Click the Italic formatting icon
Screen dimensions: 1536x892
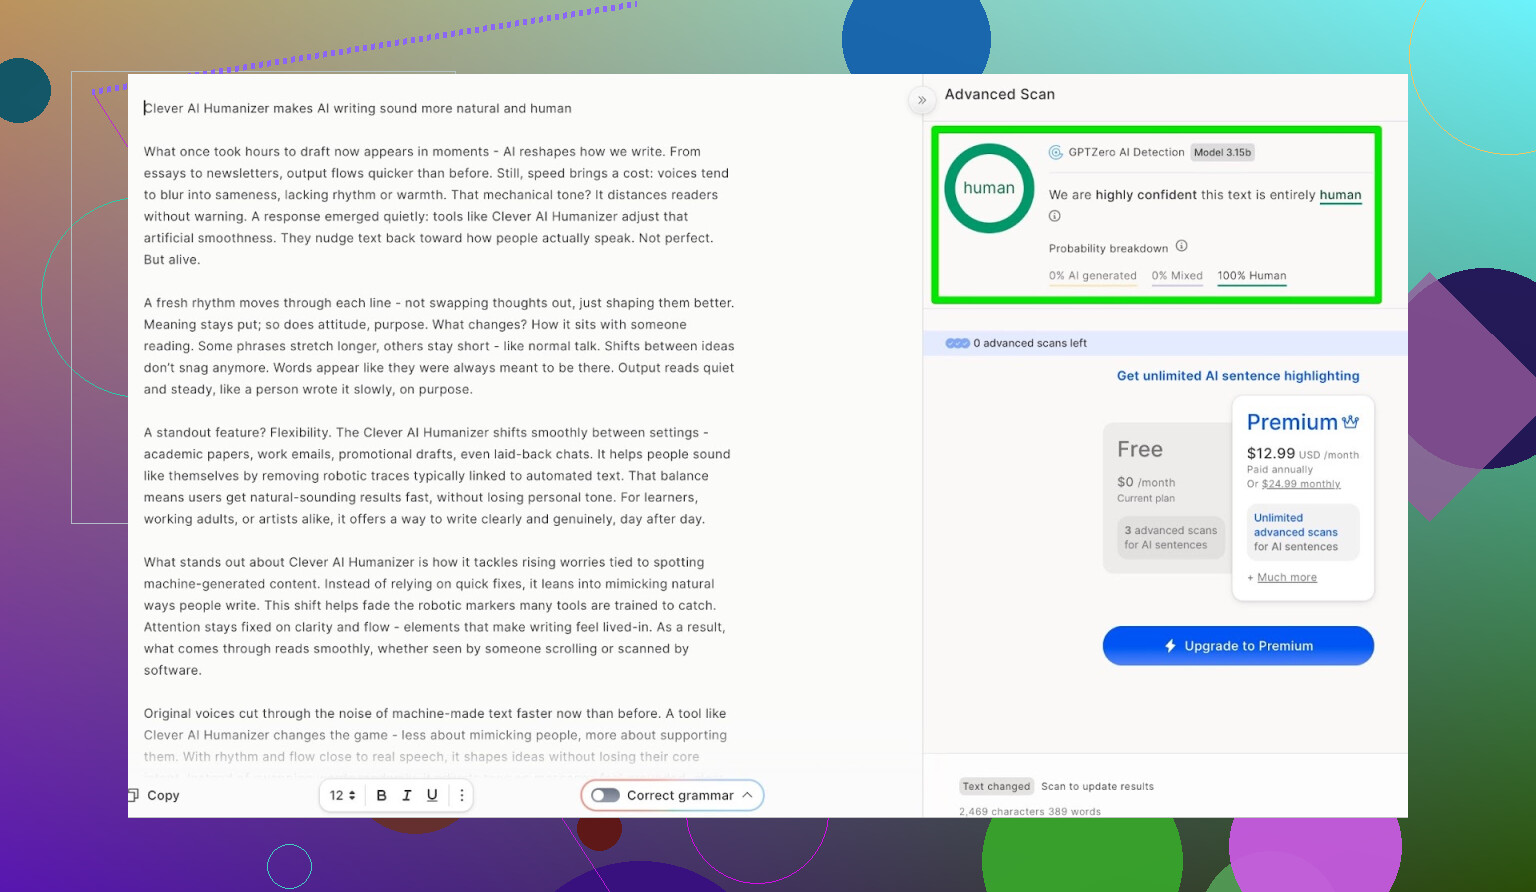coord(407,795)
